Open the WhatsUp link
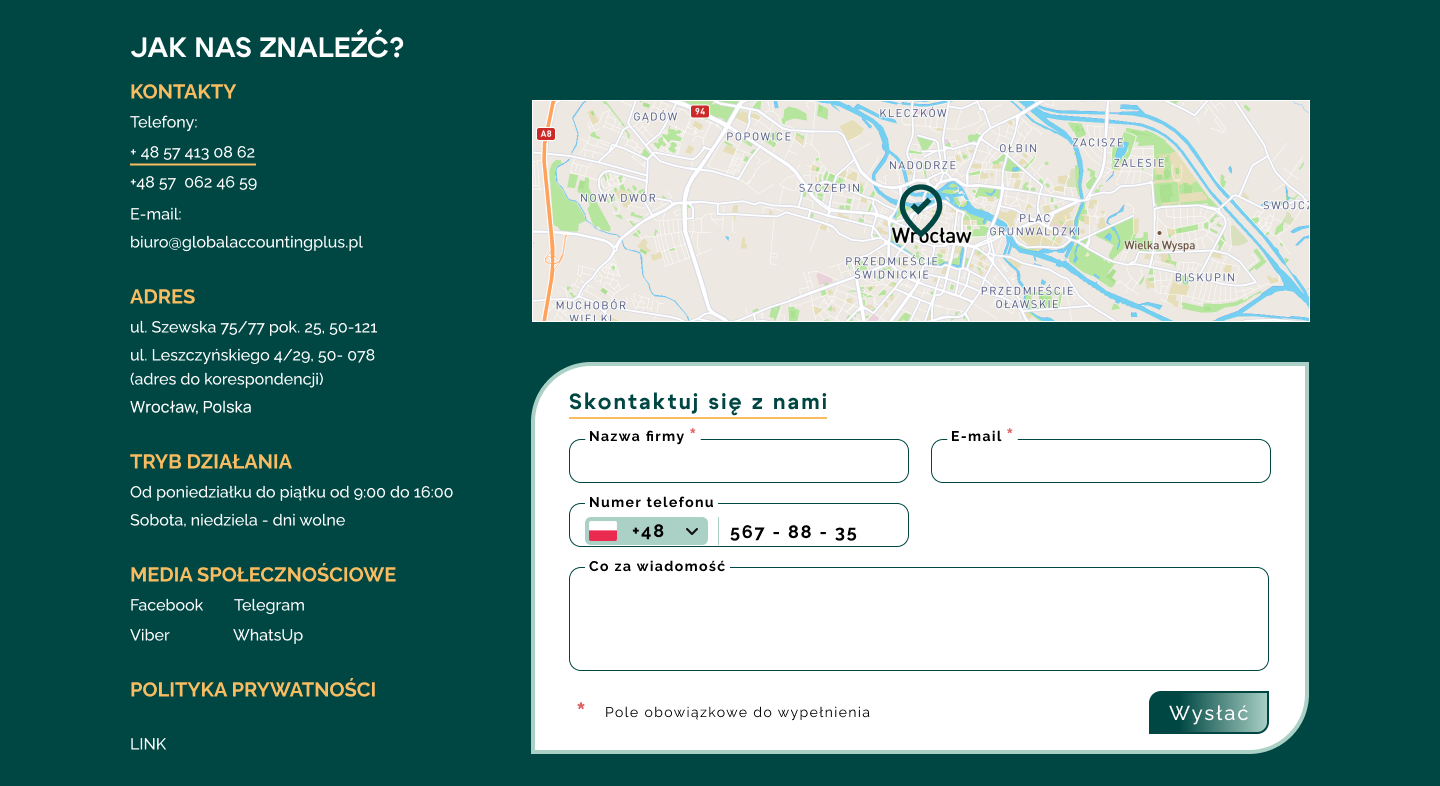1440x786 pixels. (268, 635)
